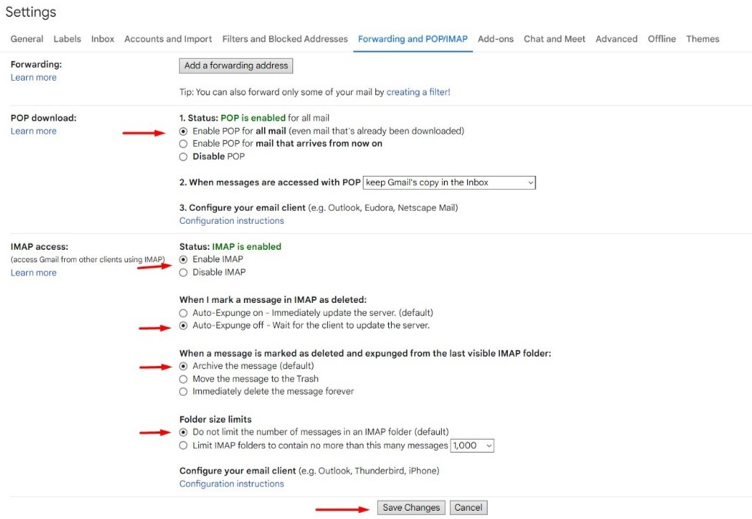Open the General settings tab

(27, 39)
